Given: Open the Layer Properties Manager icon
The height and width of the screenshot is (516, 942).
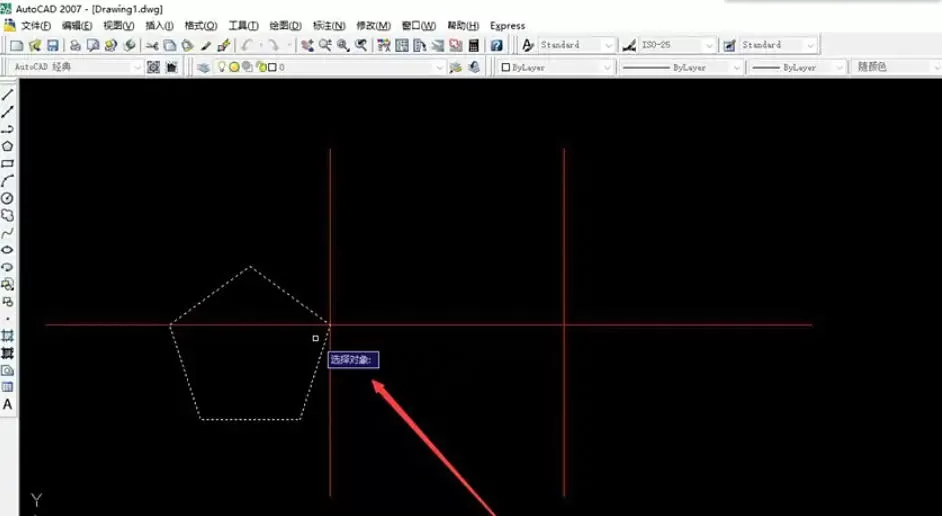Looking at the screenshot, I should tap(204, 67).
